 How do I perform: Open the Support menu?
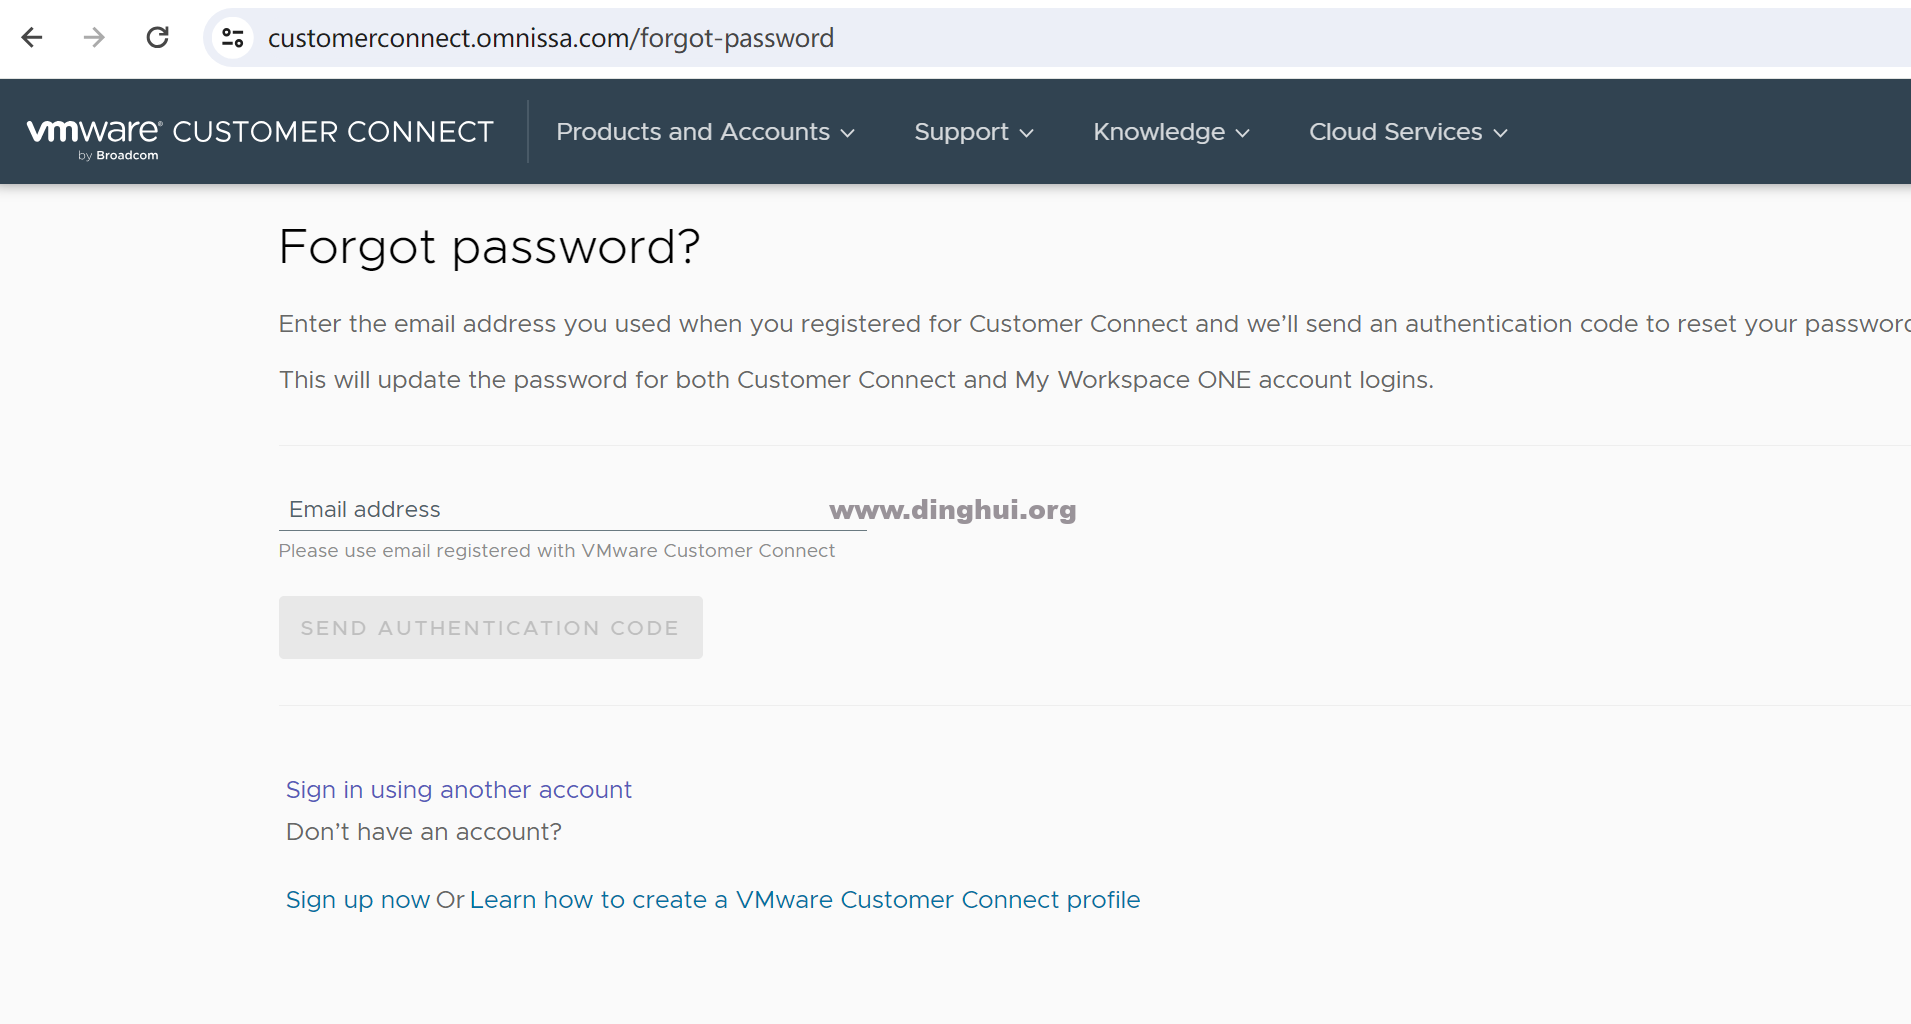961,132
